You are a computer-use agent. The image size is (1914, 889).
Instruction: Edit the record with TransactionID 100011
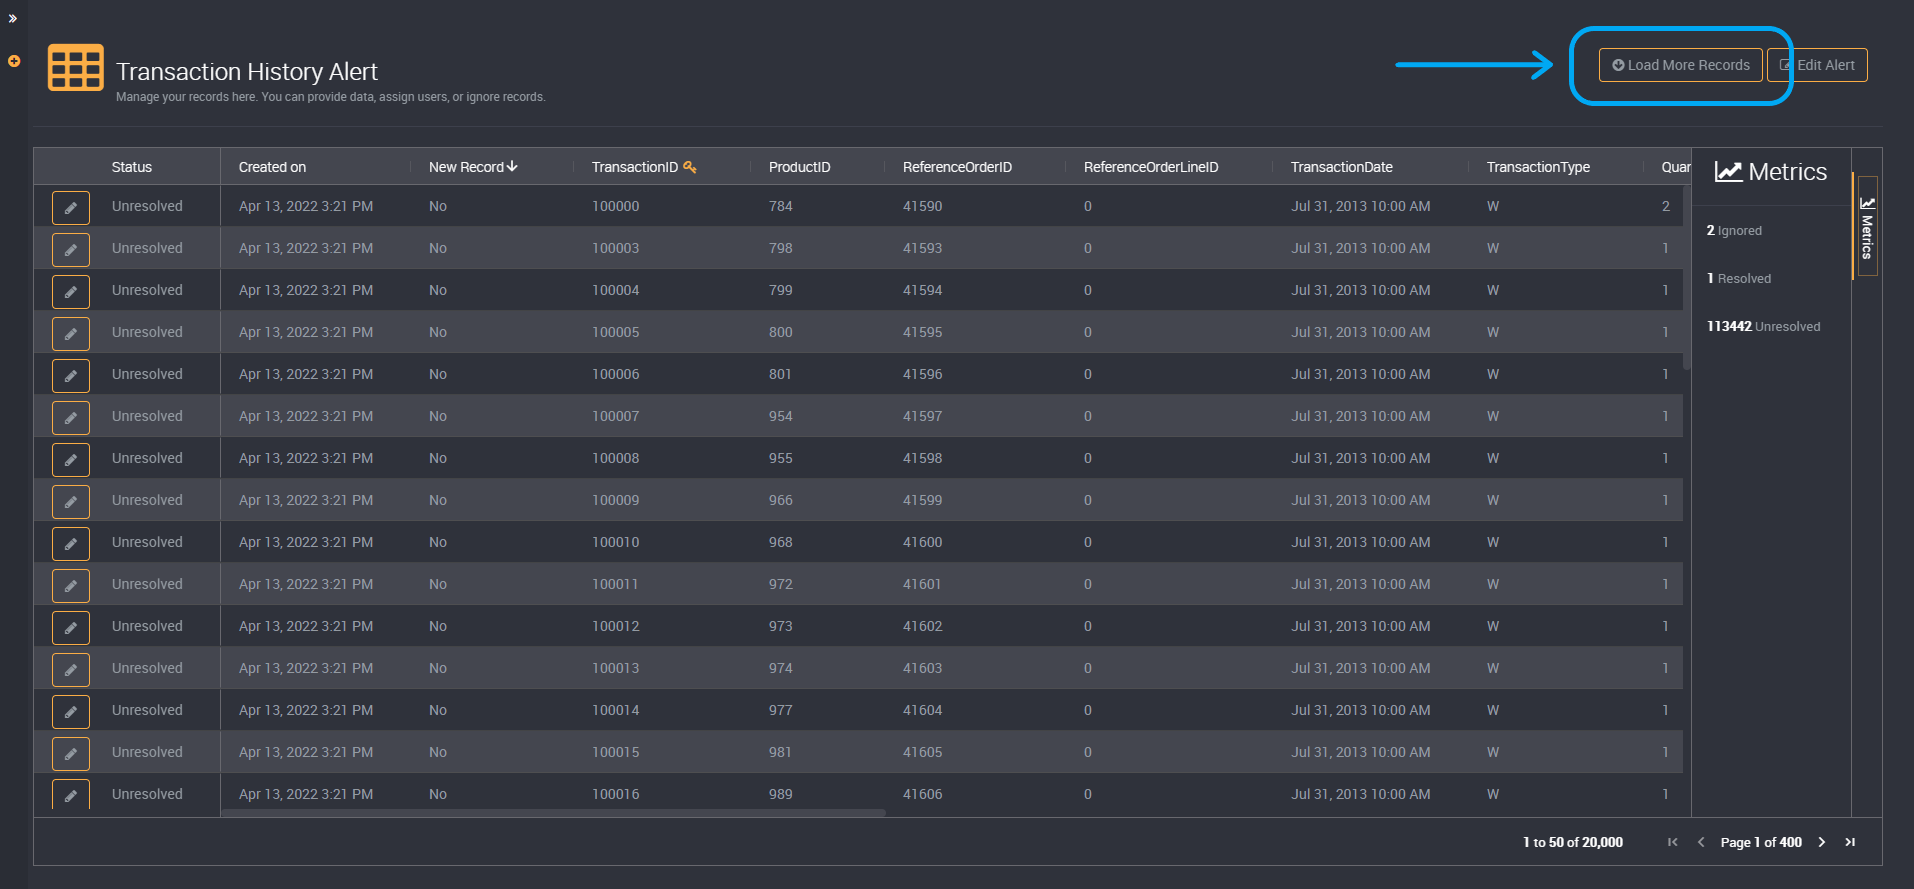pyautogui.click(x=71, y=586)
